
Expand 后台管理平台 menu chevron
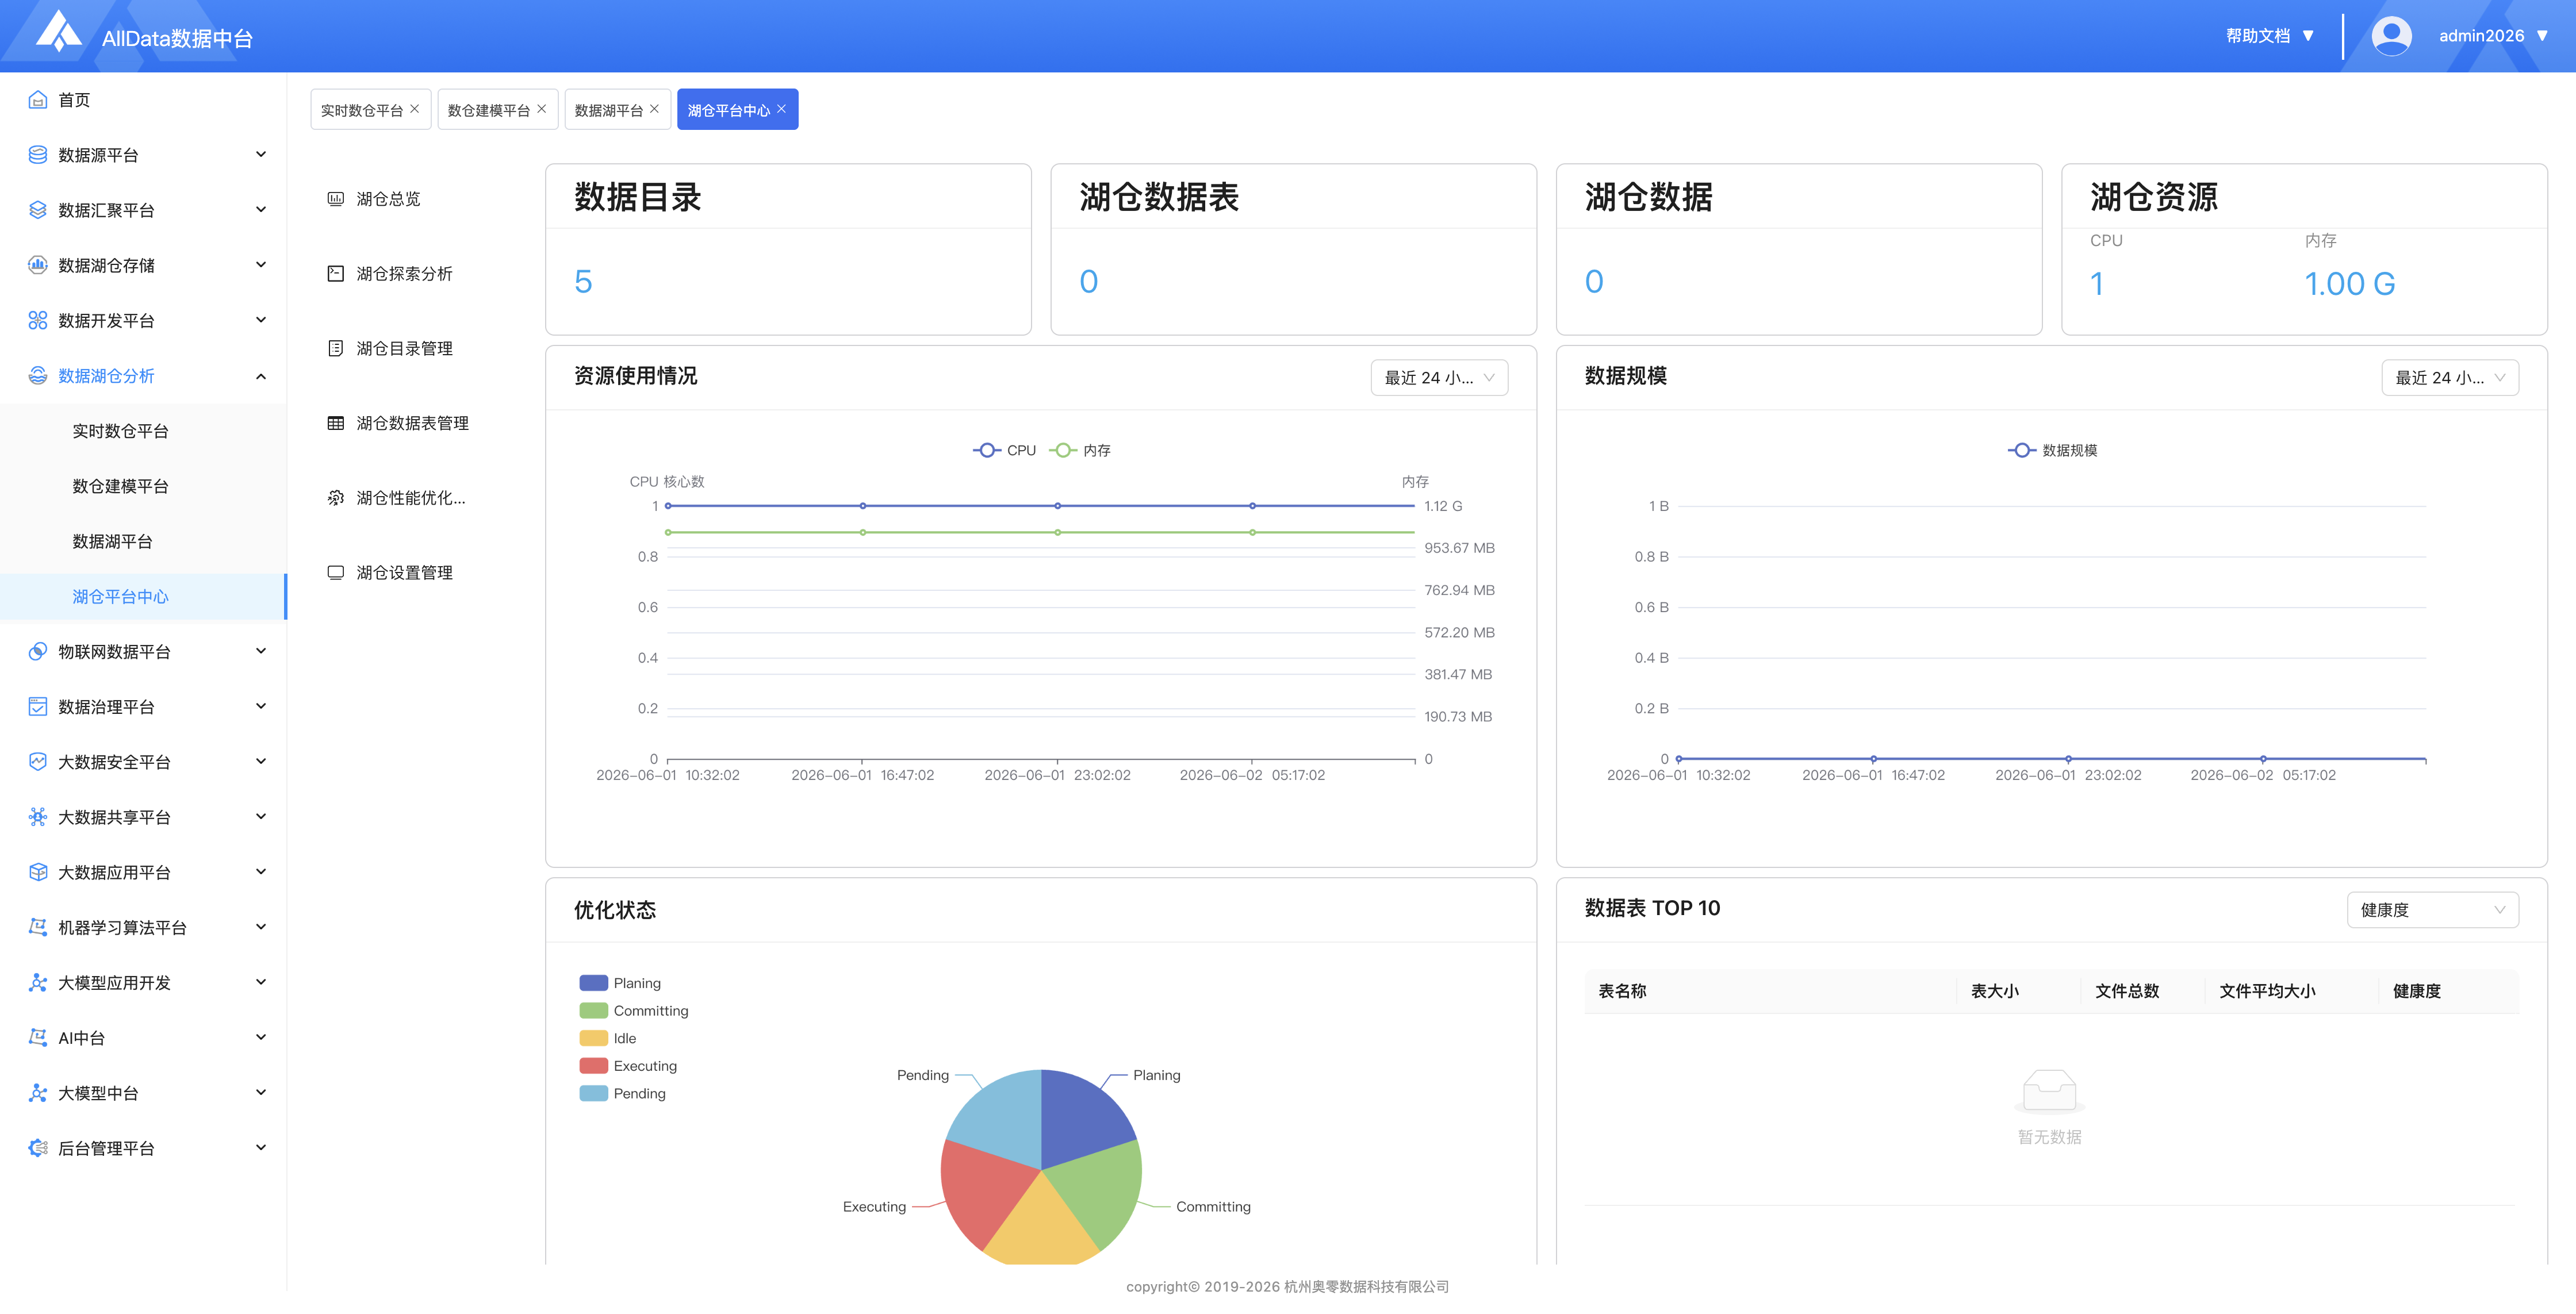[x=261, y=1148]
